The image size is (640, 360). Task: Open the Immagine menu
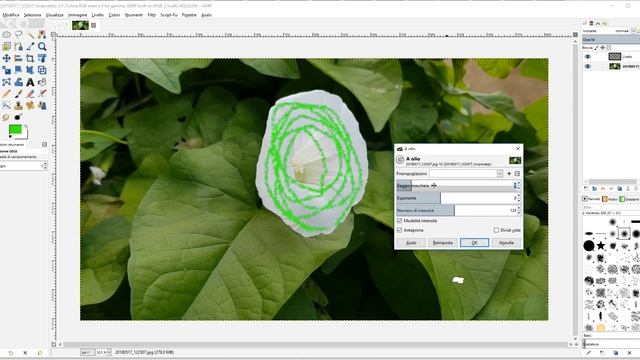click(x=78, y=15)
